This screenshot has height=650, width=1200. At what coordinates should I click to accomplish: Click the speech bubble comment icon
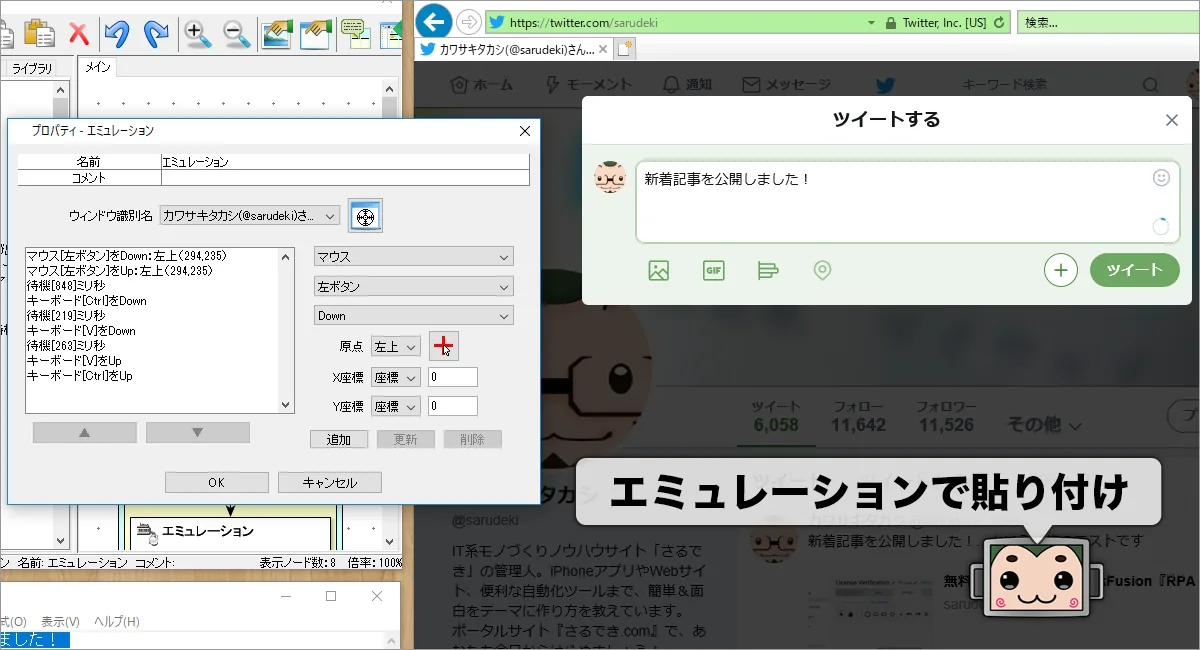tap(353, 33)
